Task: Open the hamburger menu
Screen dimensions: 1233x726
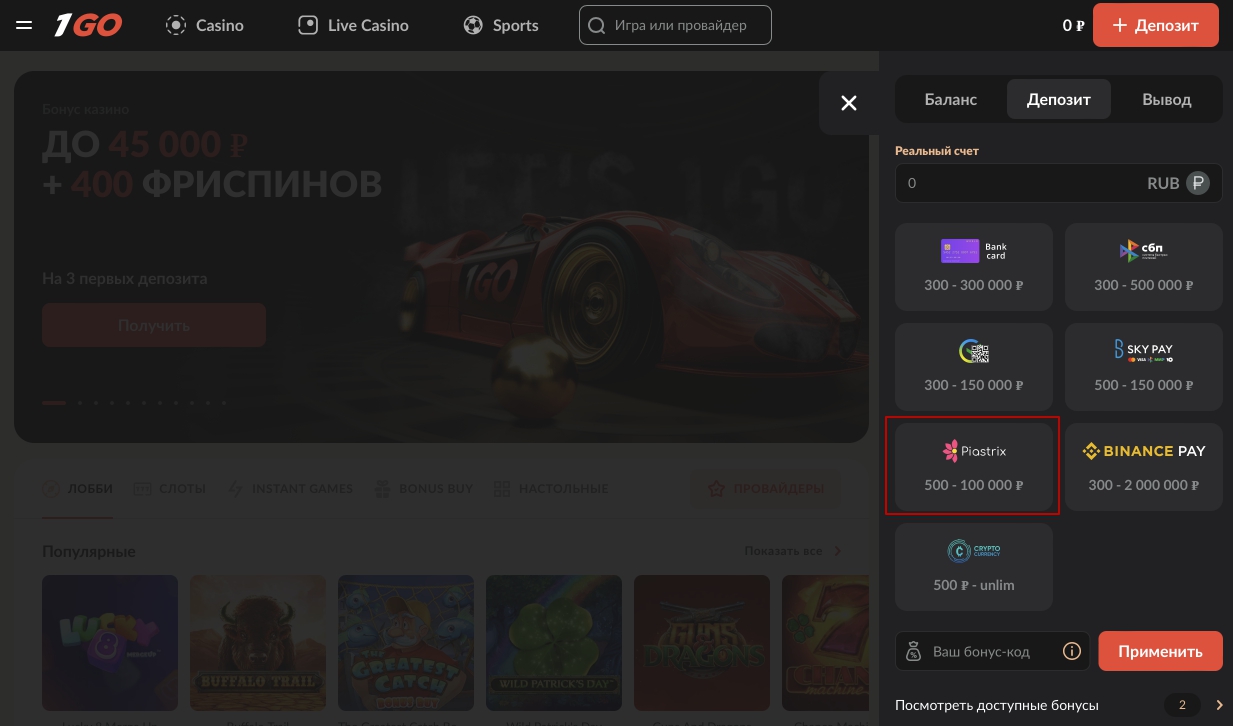Action: click(x=25, y=26)
